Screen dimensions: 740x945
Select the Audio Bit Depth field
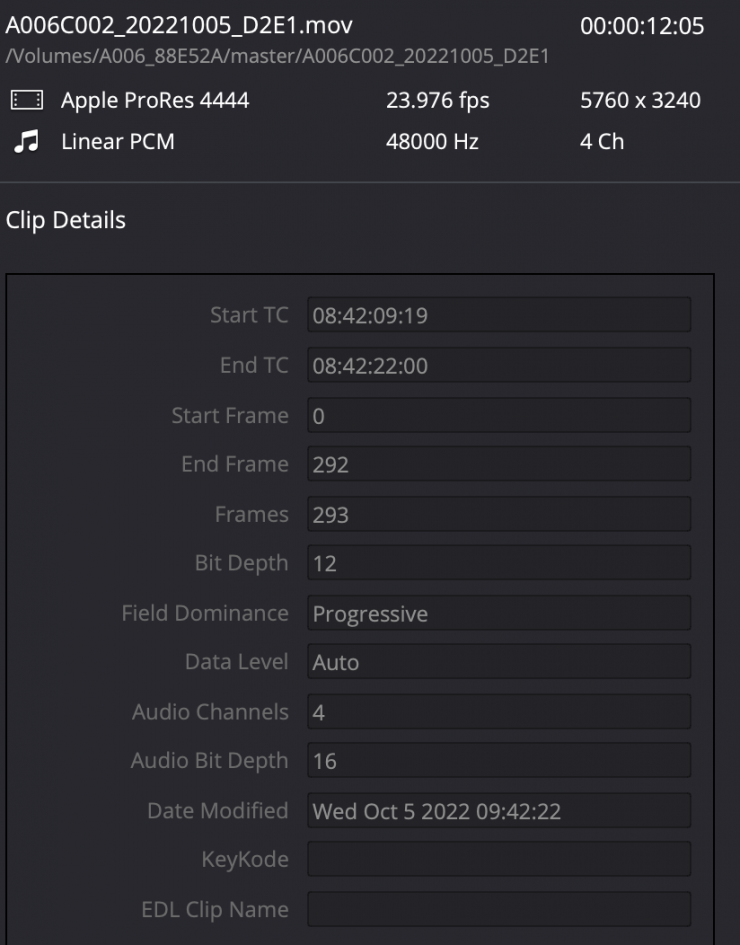pos(498,761)
